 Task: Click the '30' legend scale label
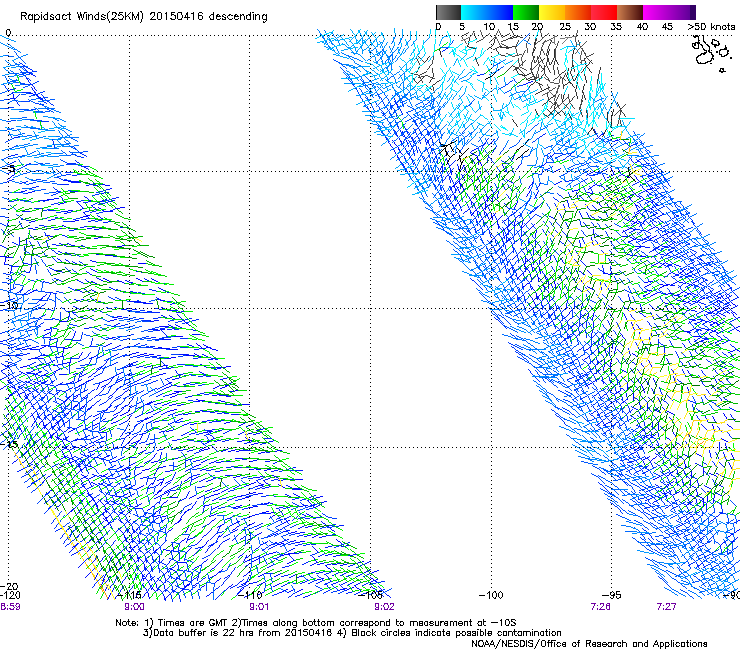[x=590, y=26]
